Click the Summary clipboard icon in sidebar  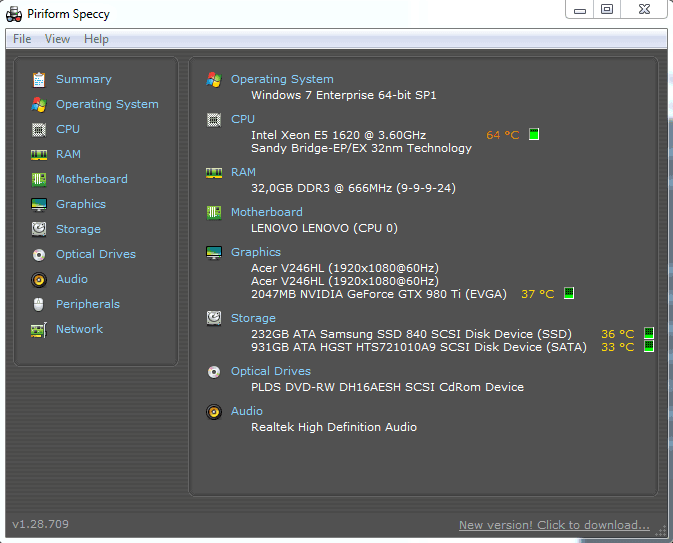tap(39, 79)
